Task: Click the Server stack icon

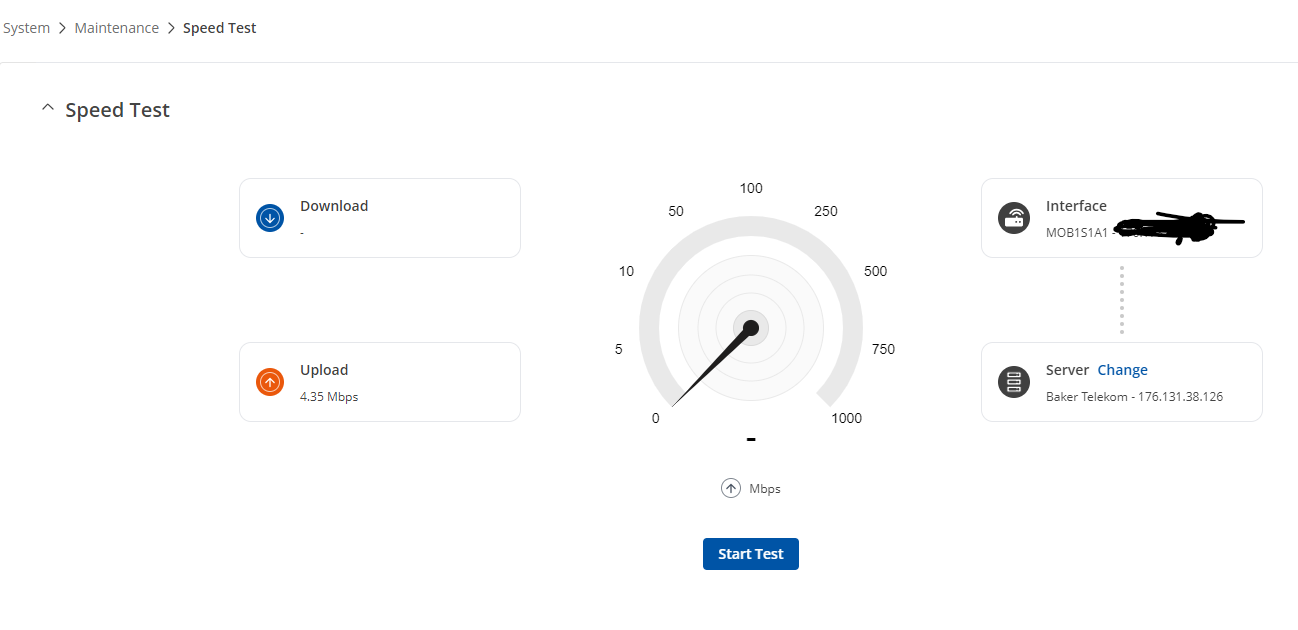Action: point(1014,382)
